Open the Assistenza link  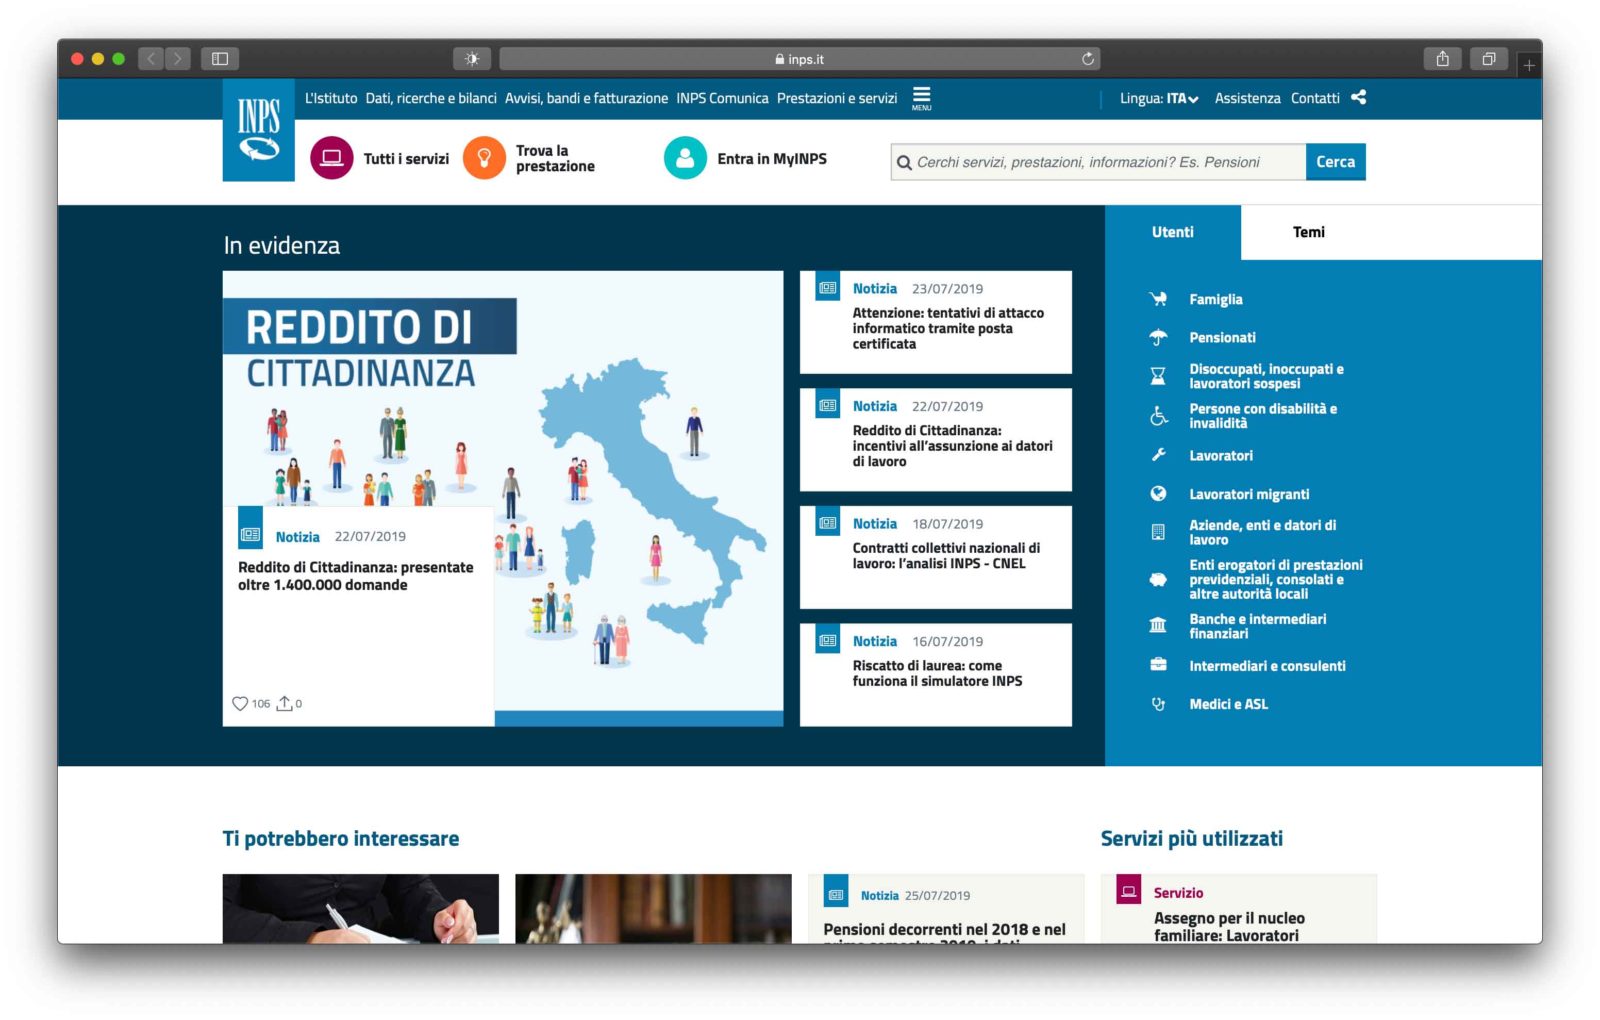click(1247, 98)
